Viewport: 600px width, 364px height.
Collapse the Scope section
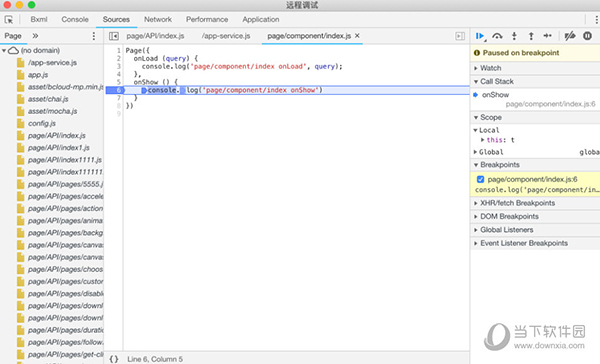click(x=476, y=118)
